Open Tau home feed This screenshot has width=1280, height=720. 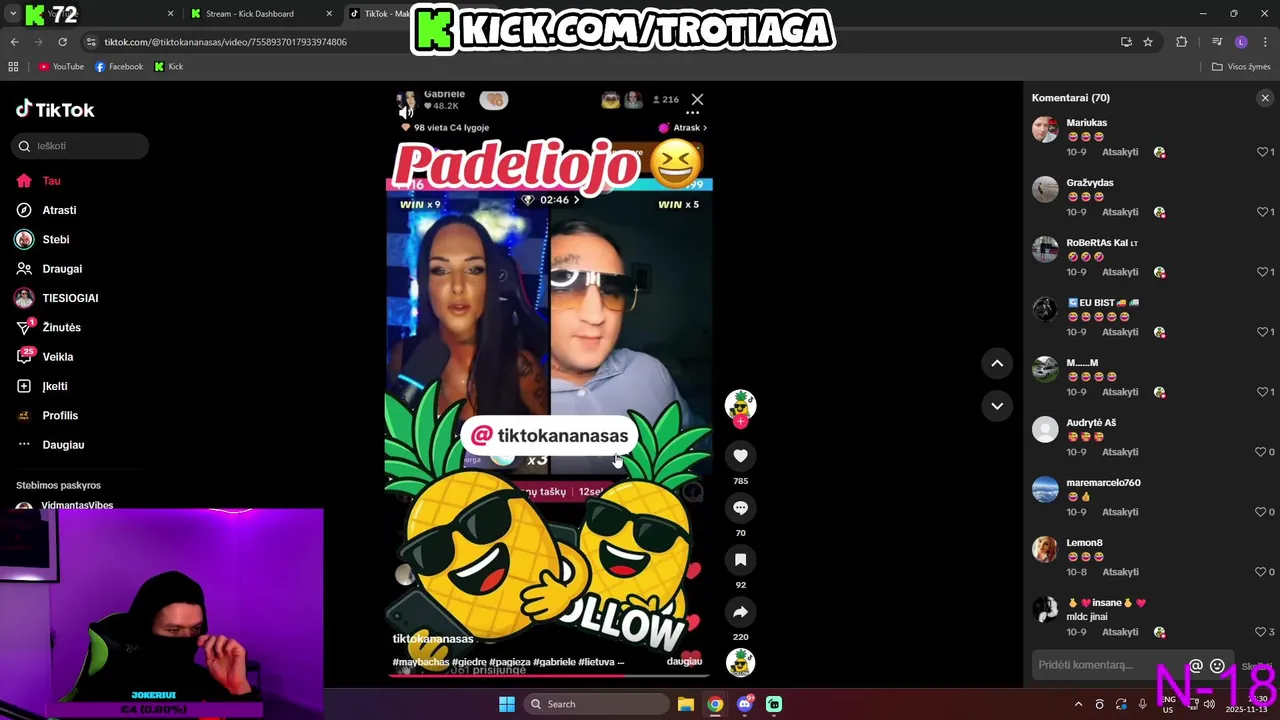point(38,181)
